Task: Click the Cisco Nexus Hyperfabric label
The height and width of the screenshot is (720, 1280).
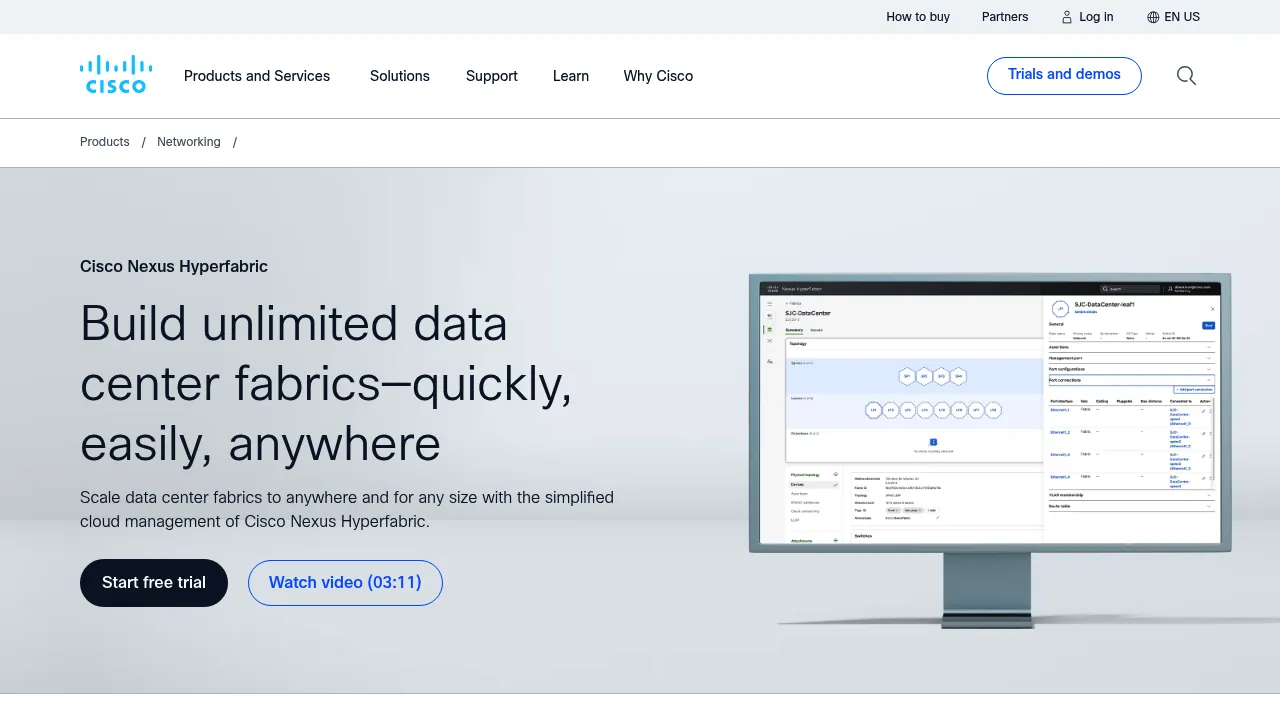Action: [174, 266]
